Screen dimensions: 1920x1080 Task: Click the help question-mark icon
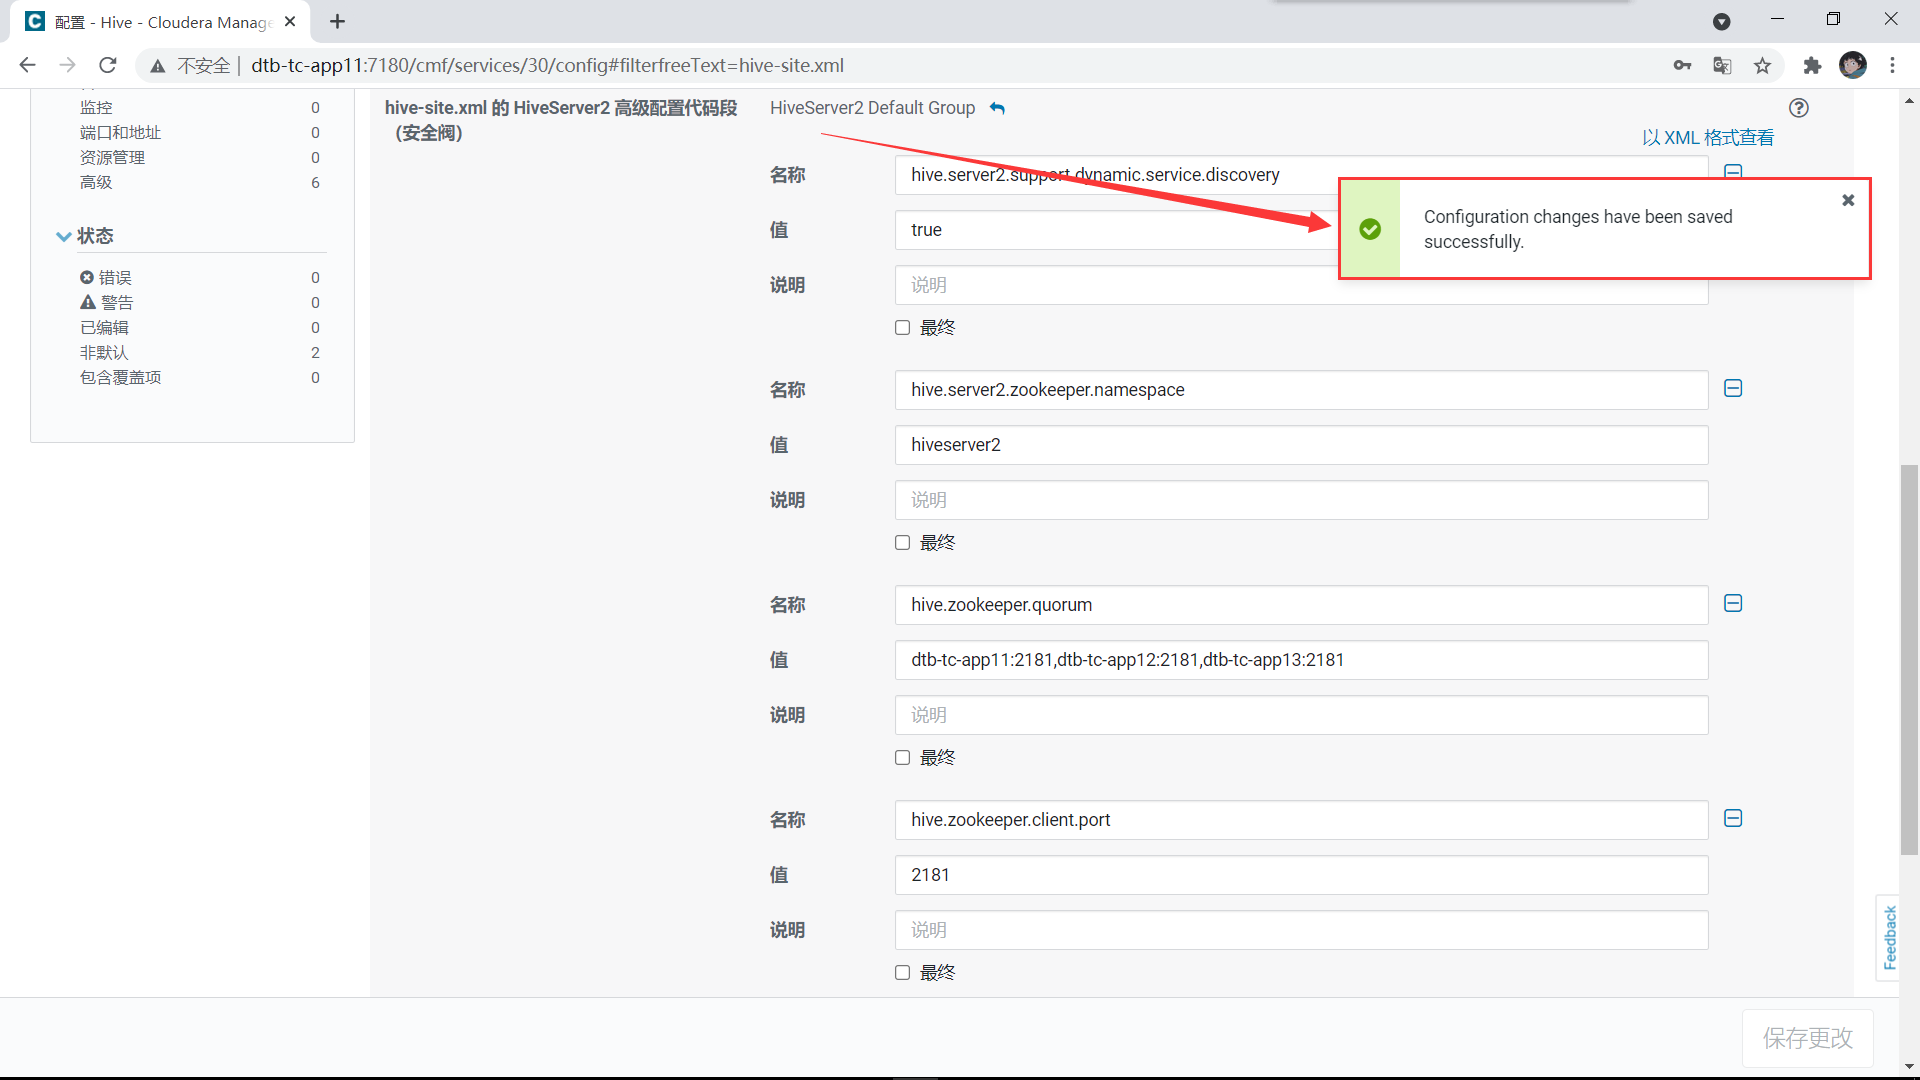tap(1798, 108)
